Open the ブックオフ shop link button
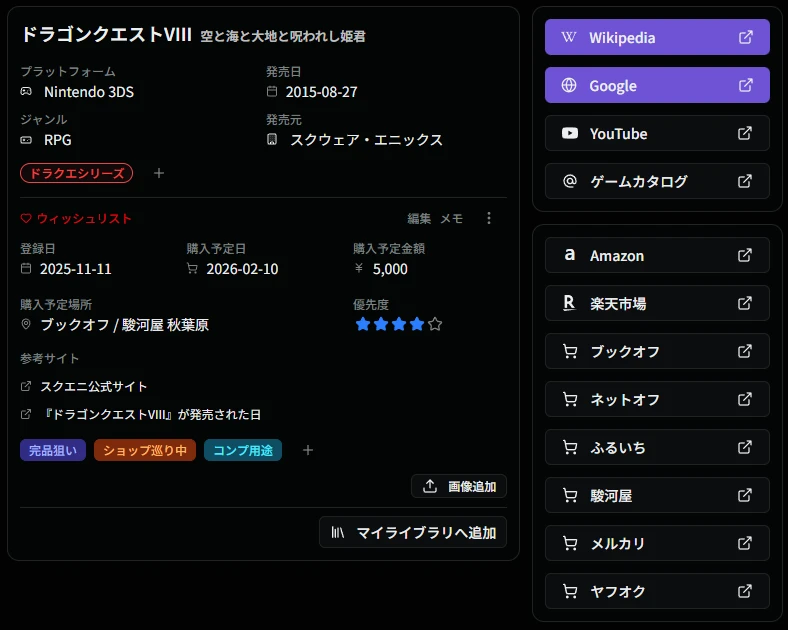 click(657, 351)
